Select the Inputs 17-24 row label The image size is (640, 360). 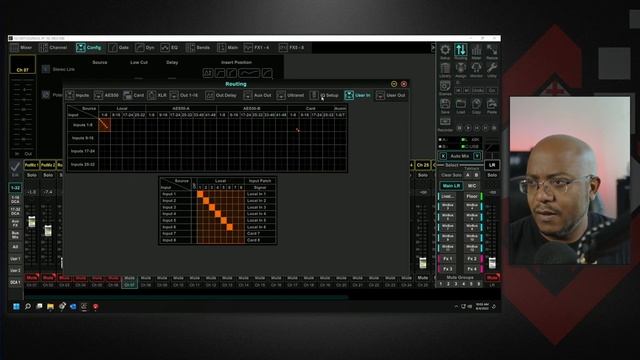pos(83,151)
